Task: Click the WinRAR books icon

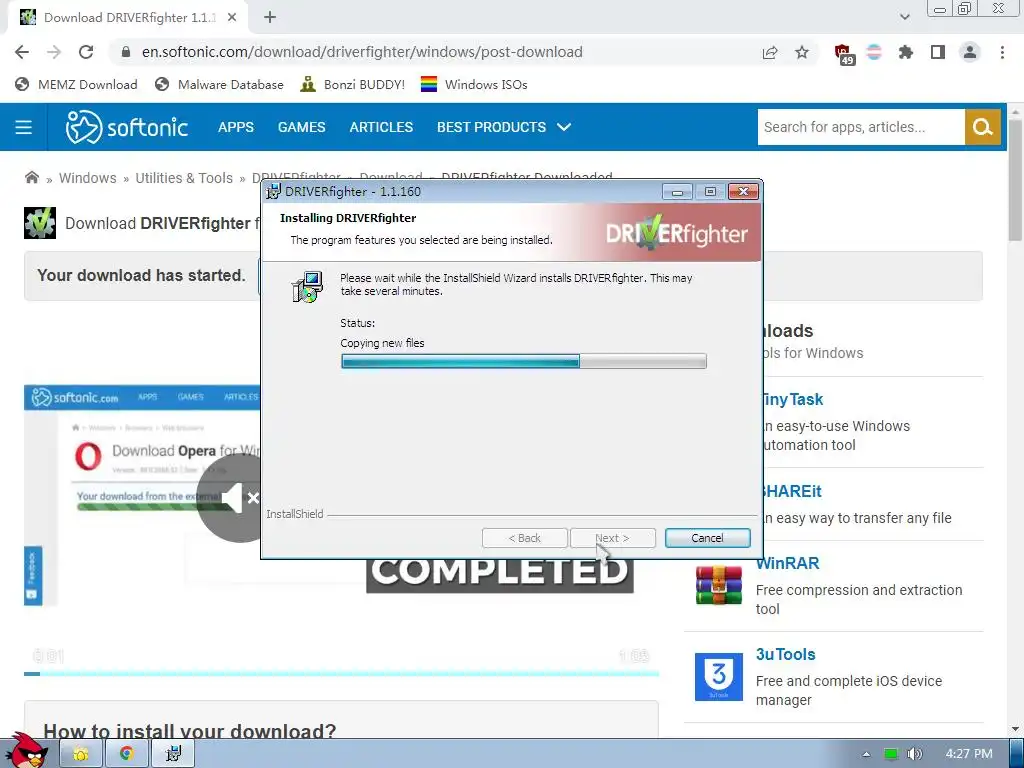Action: [x=718, y=585]
